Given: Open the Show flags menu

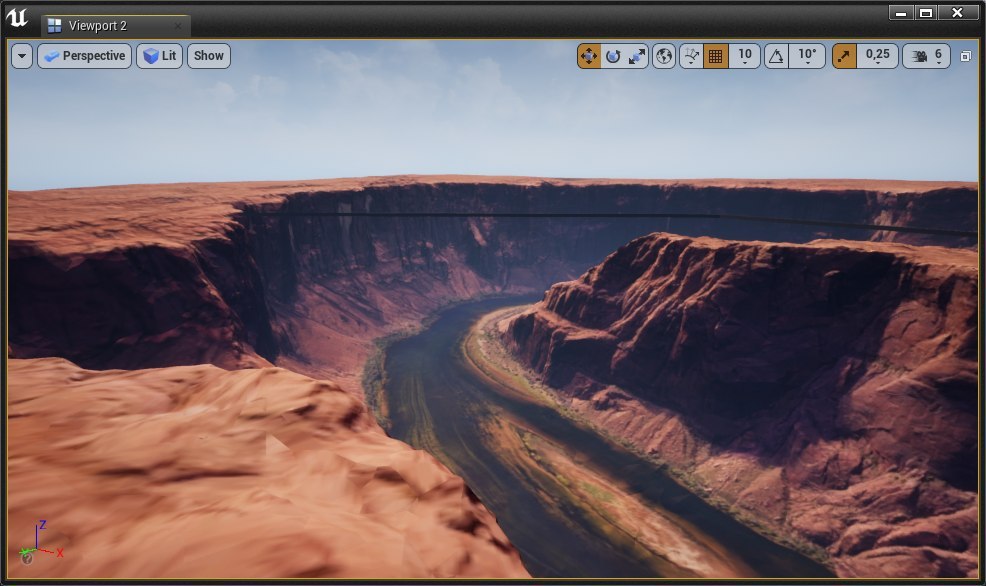Looking at the screenshot, I should pyautogui.click(x=209, y=56).
